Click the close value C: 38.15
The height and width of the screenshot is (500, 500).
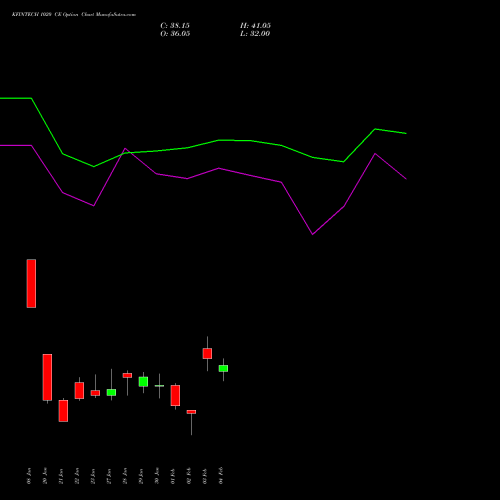(x=175, y=26)
